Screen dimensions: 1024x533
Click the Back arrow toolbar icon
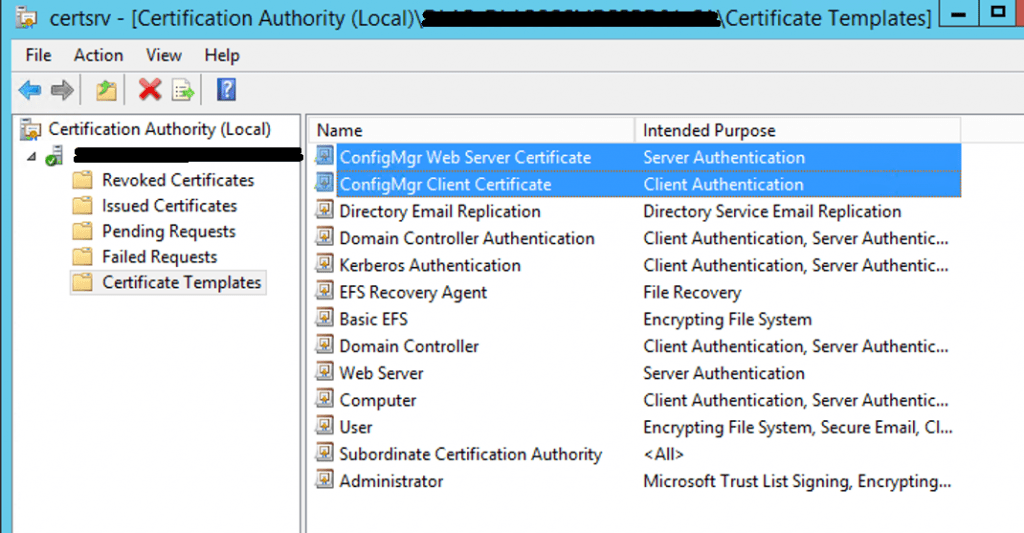pos(30,89)
